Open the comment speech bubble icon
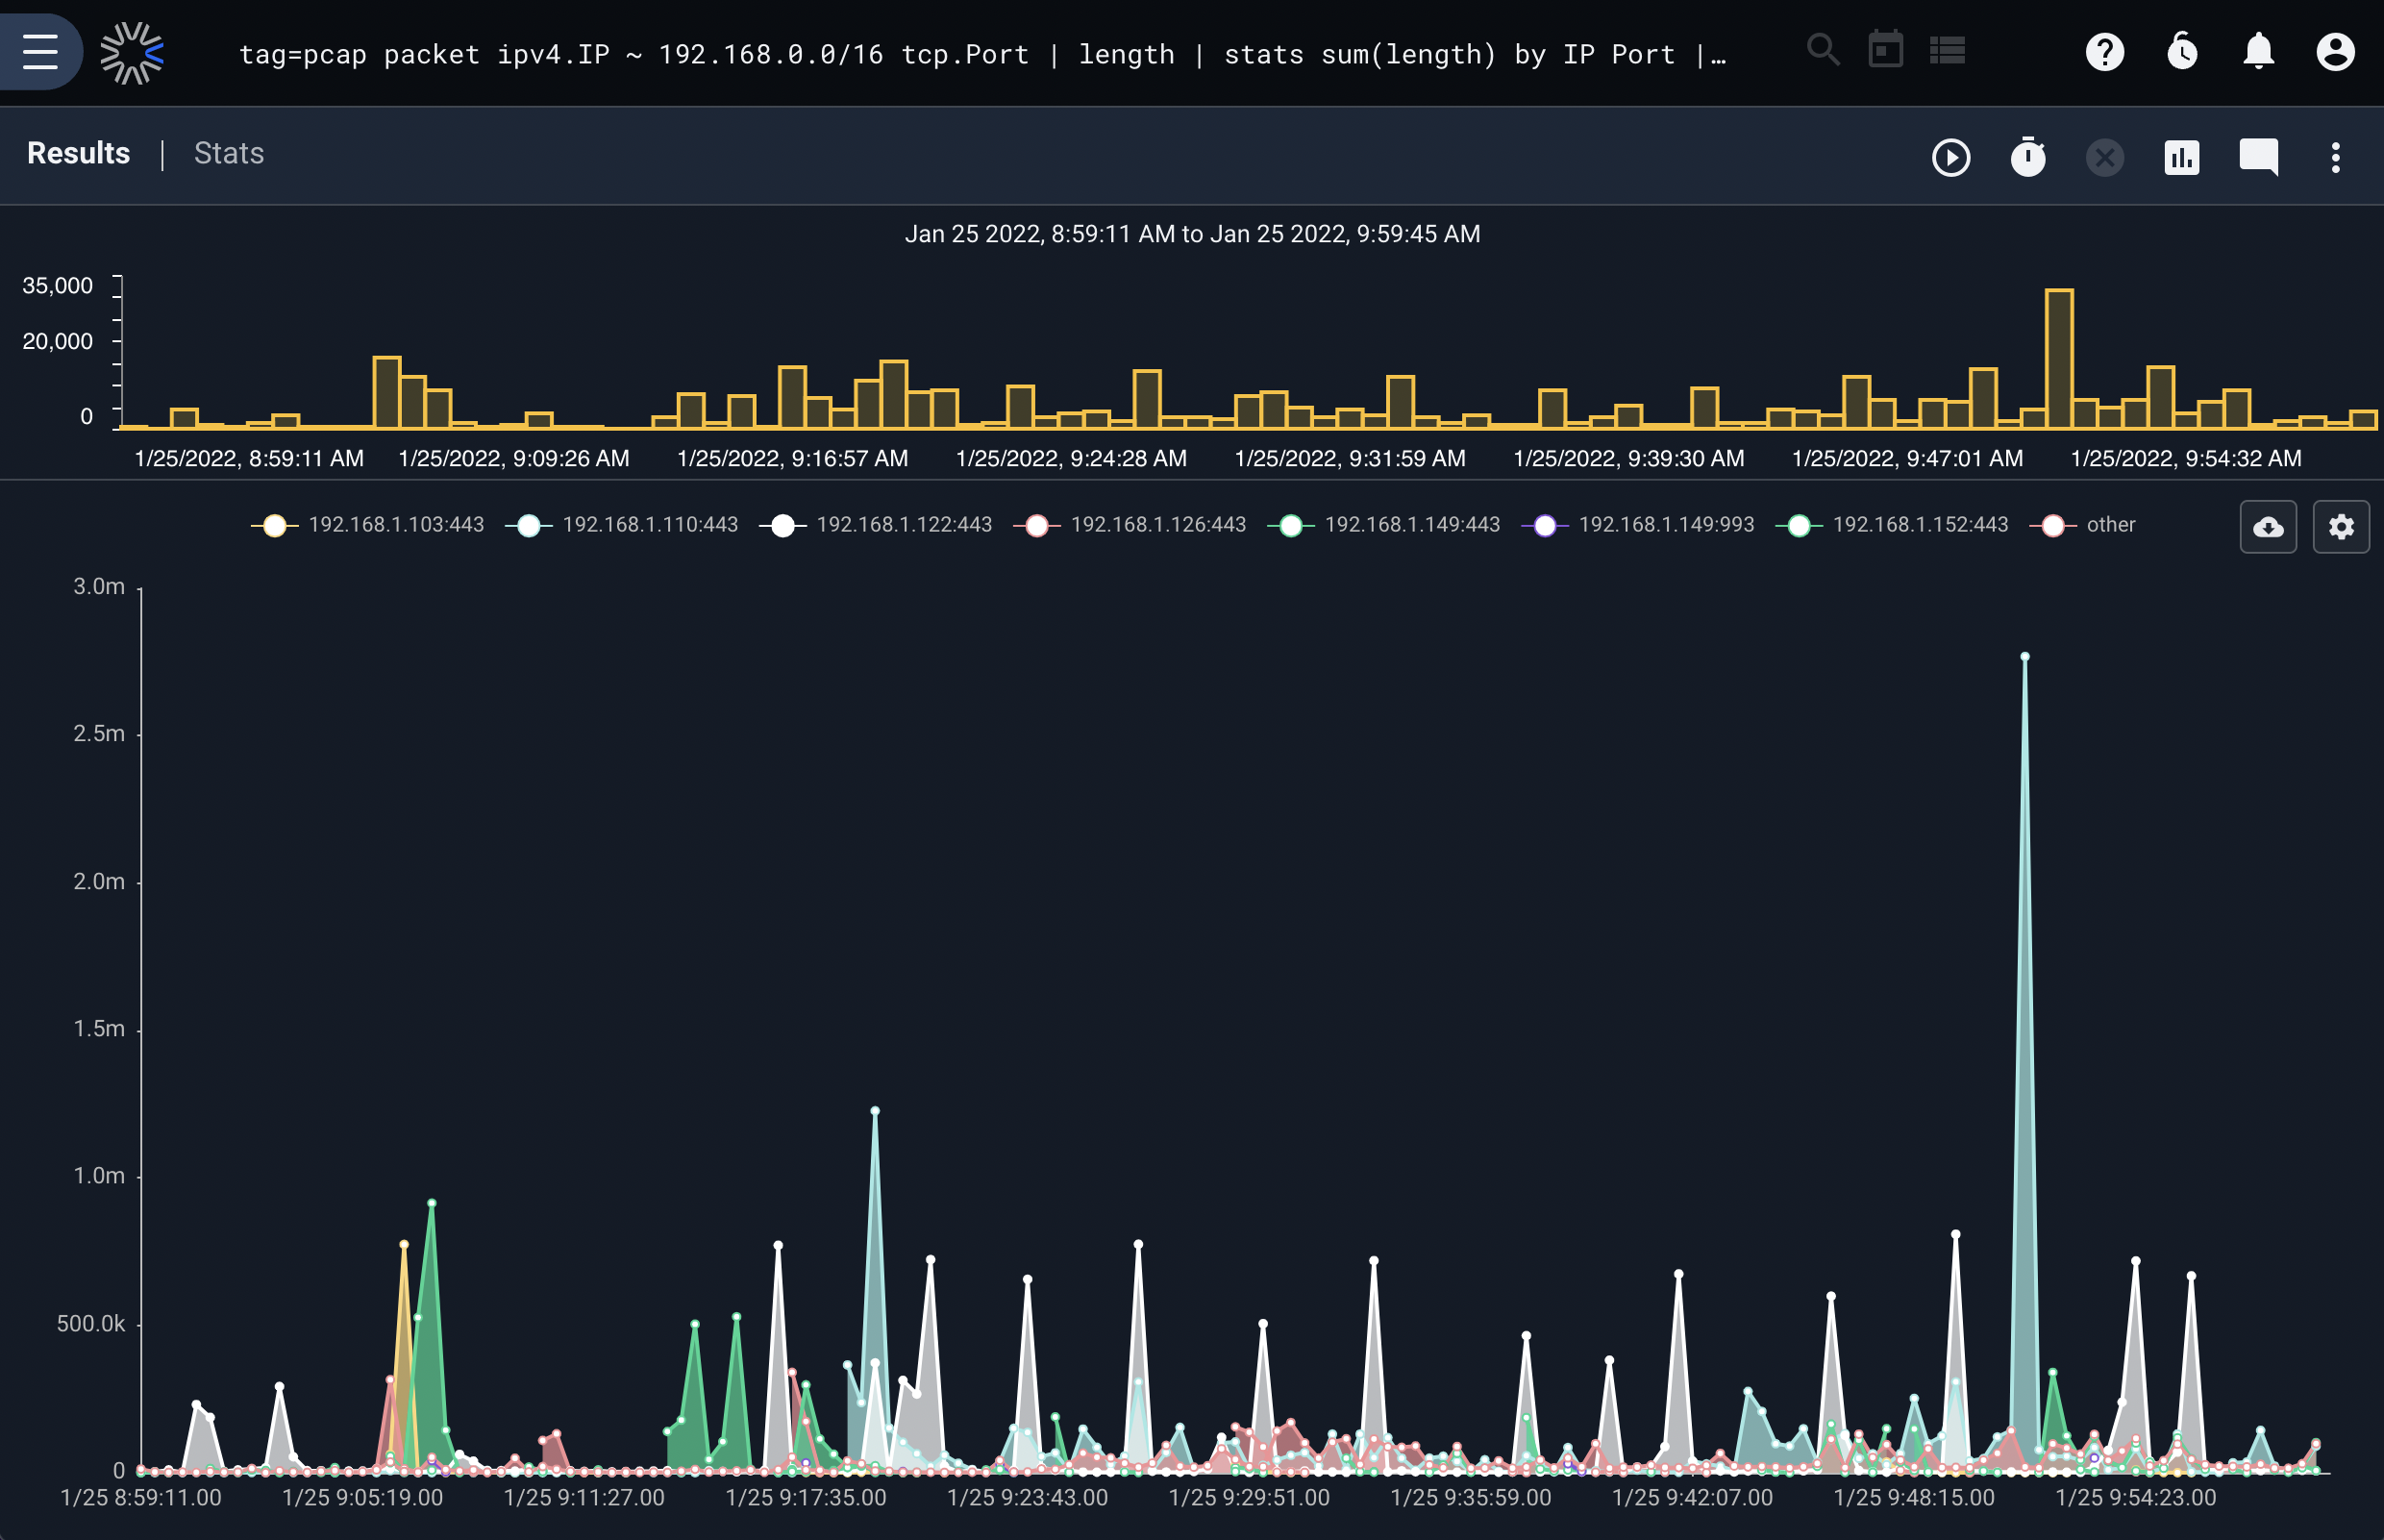The height and width of the screenshot is (1540, 2384). coord(2259,157)
